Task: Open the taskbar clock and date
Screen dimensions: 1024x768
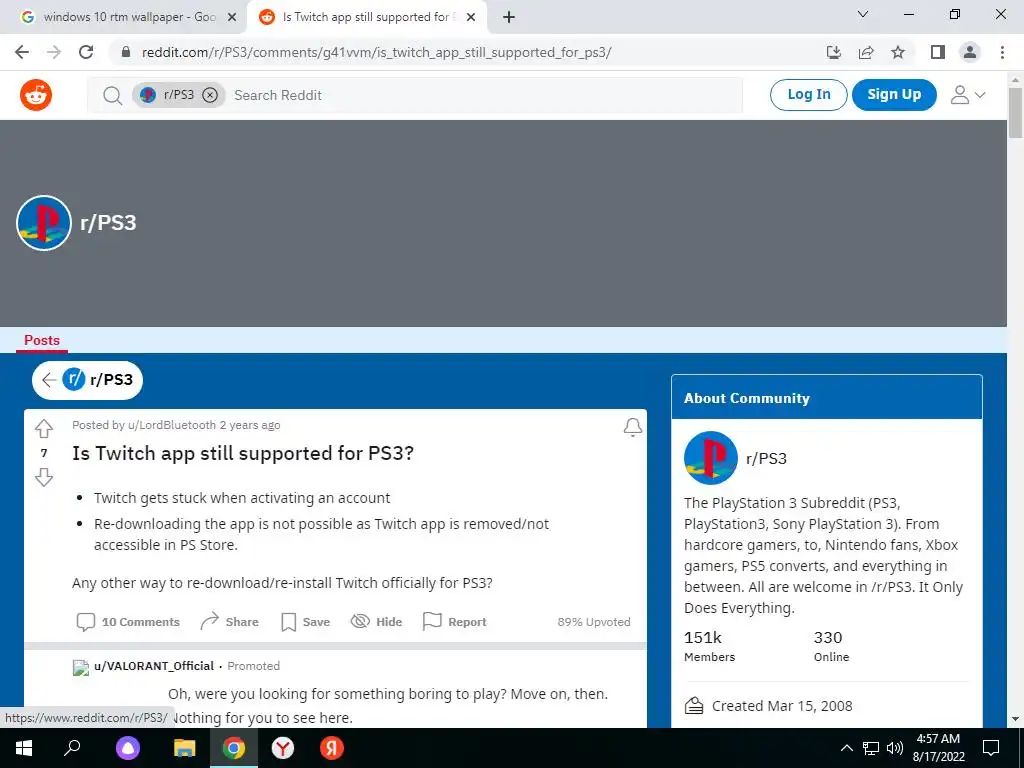Action: 938,748
